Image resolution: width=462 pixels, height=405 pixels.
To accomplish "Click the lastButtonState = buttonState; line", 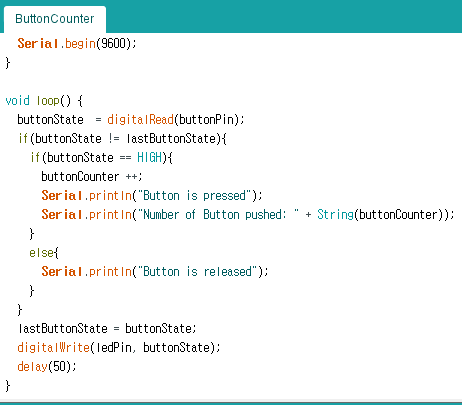I will pos(107,329).
